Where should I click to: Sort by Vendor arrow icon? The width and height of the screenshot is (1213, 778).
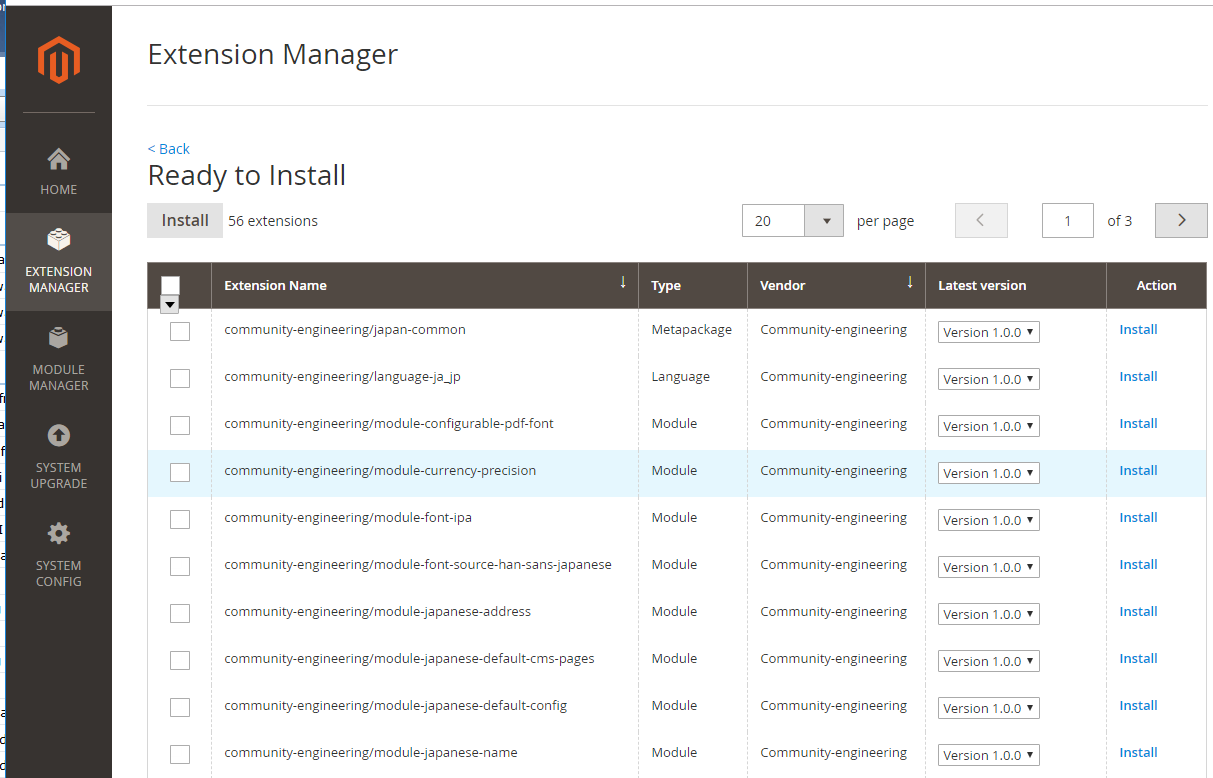(x=910, y=283)
